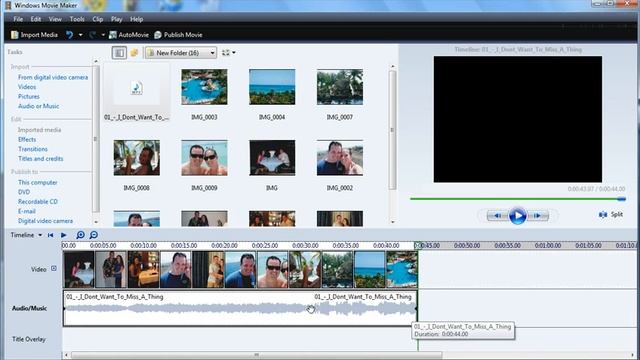Screen dimensions: 640x360
Task: Publish via E-mail link
Action: click(x=27, y=211)
